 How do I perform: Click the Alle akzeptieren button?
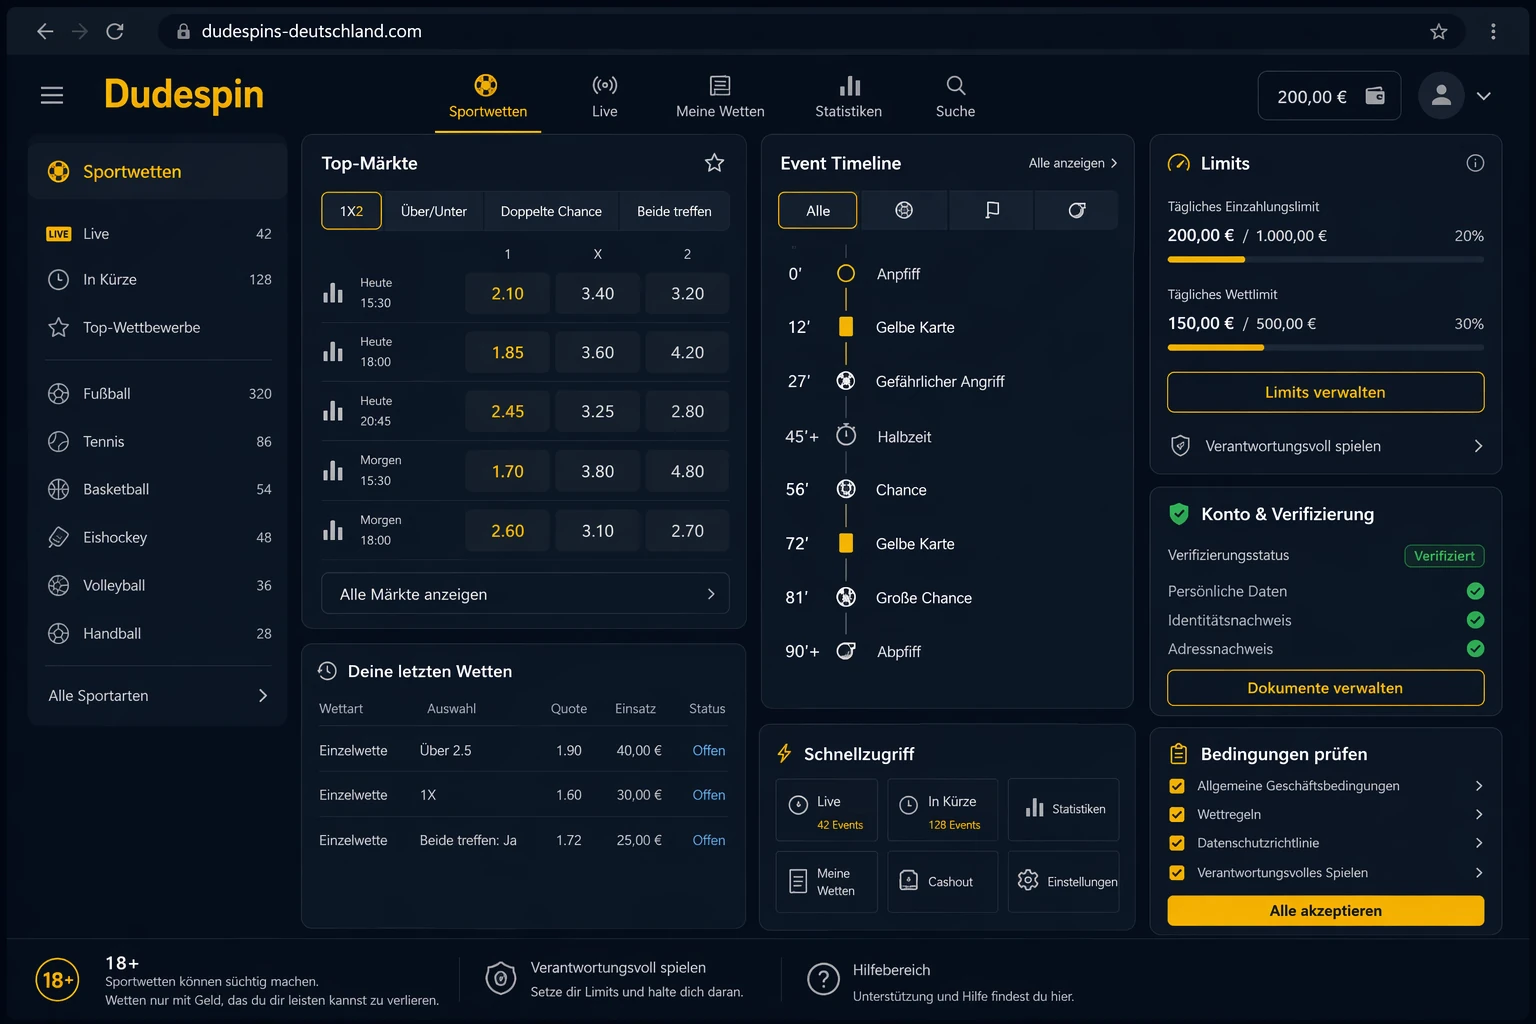tap(1325, 911)
